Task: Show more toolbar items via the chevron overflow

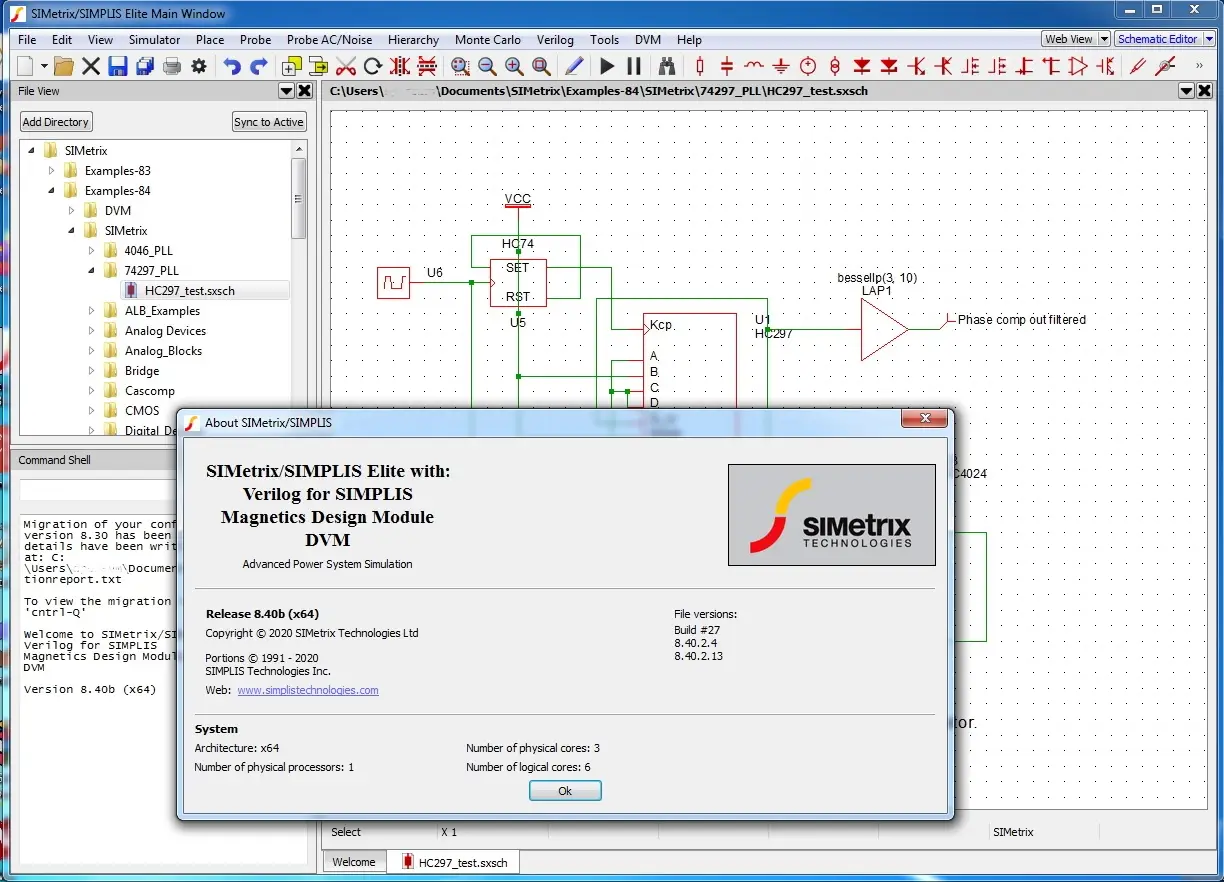Action: (1199, 66)
